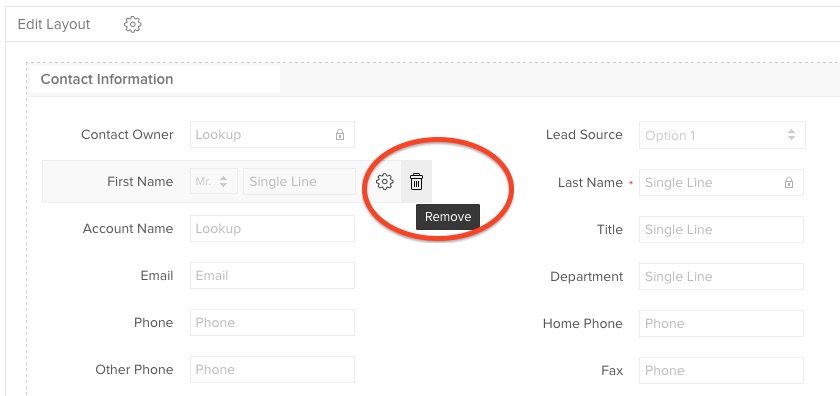Select the Account Name Lookup field

coord(272,228)
